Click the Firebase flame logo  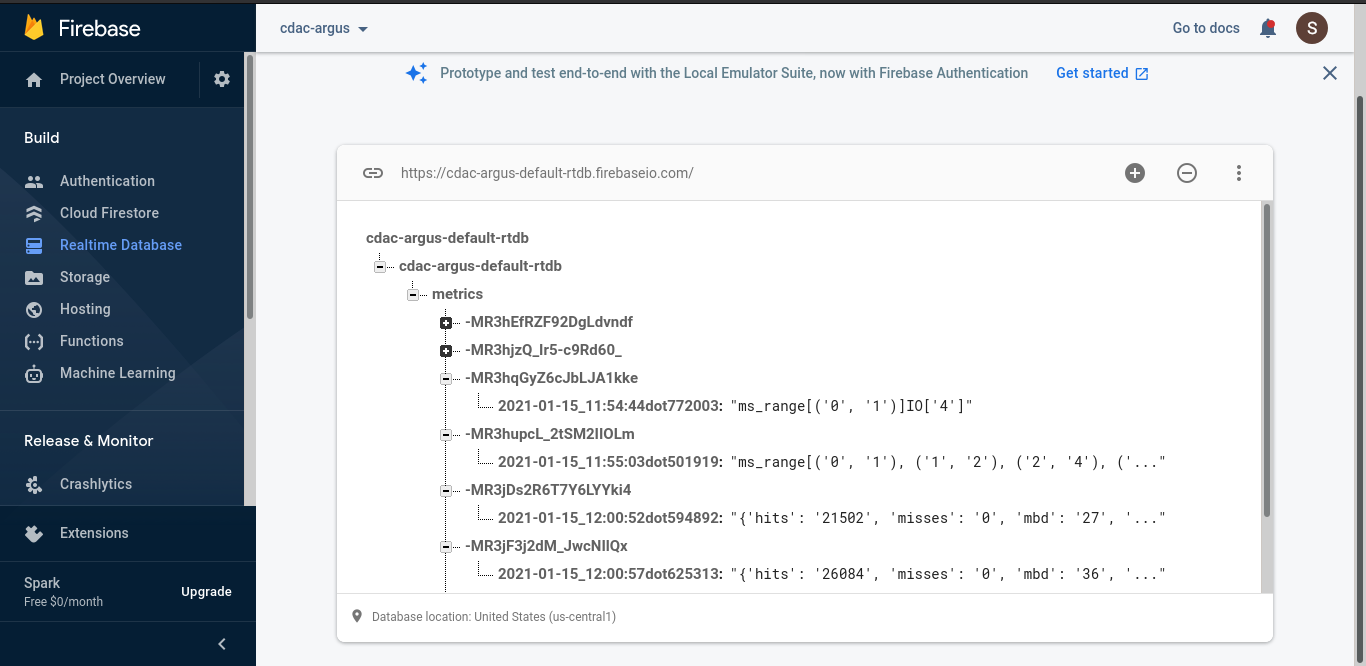(35, 27)
